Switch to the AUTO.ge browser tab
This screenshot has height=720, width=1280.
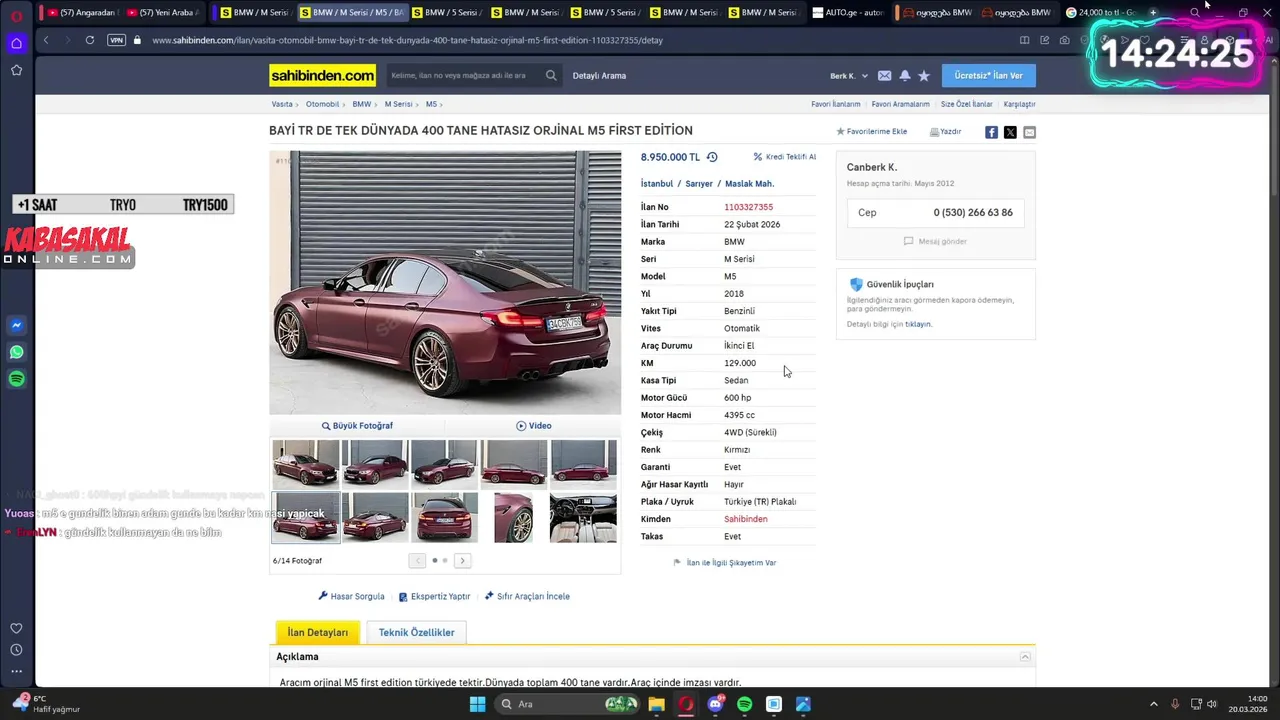(848, 12)
